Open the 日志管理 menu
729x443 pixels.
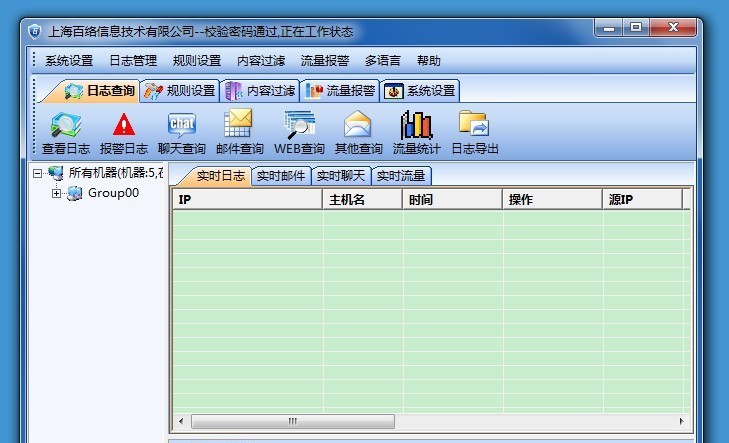pos(133,61)
